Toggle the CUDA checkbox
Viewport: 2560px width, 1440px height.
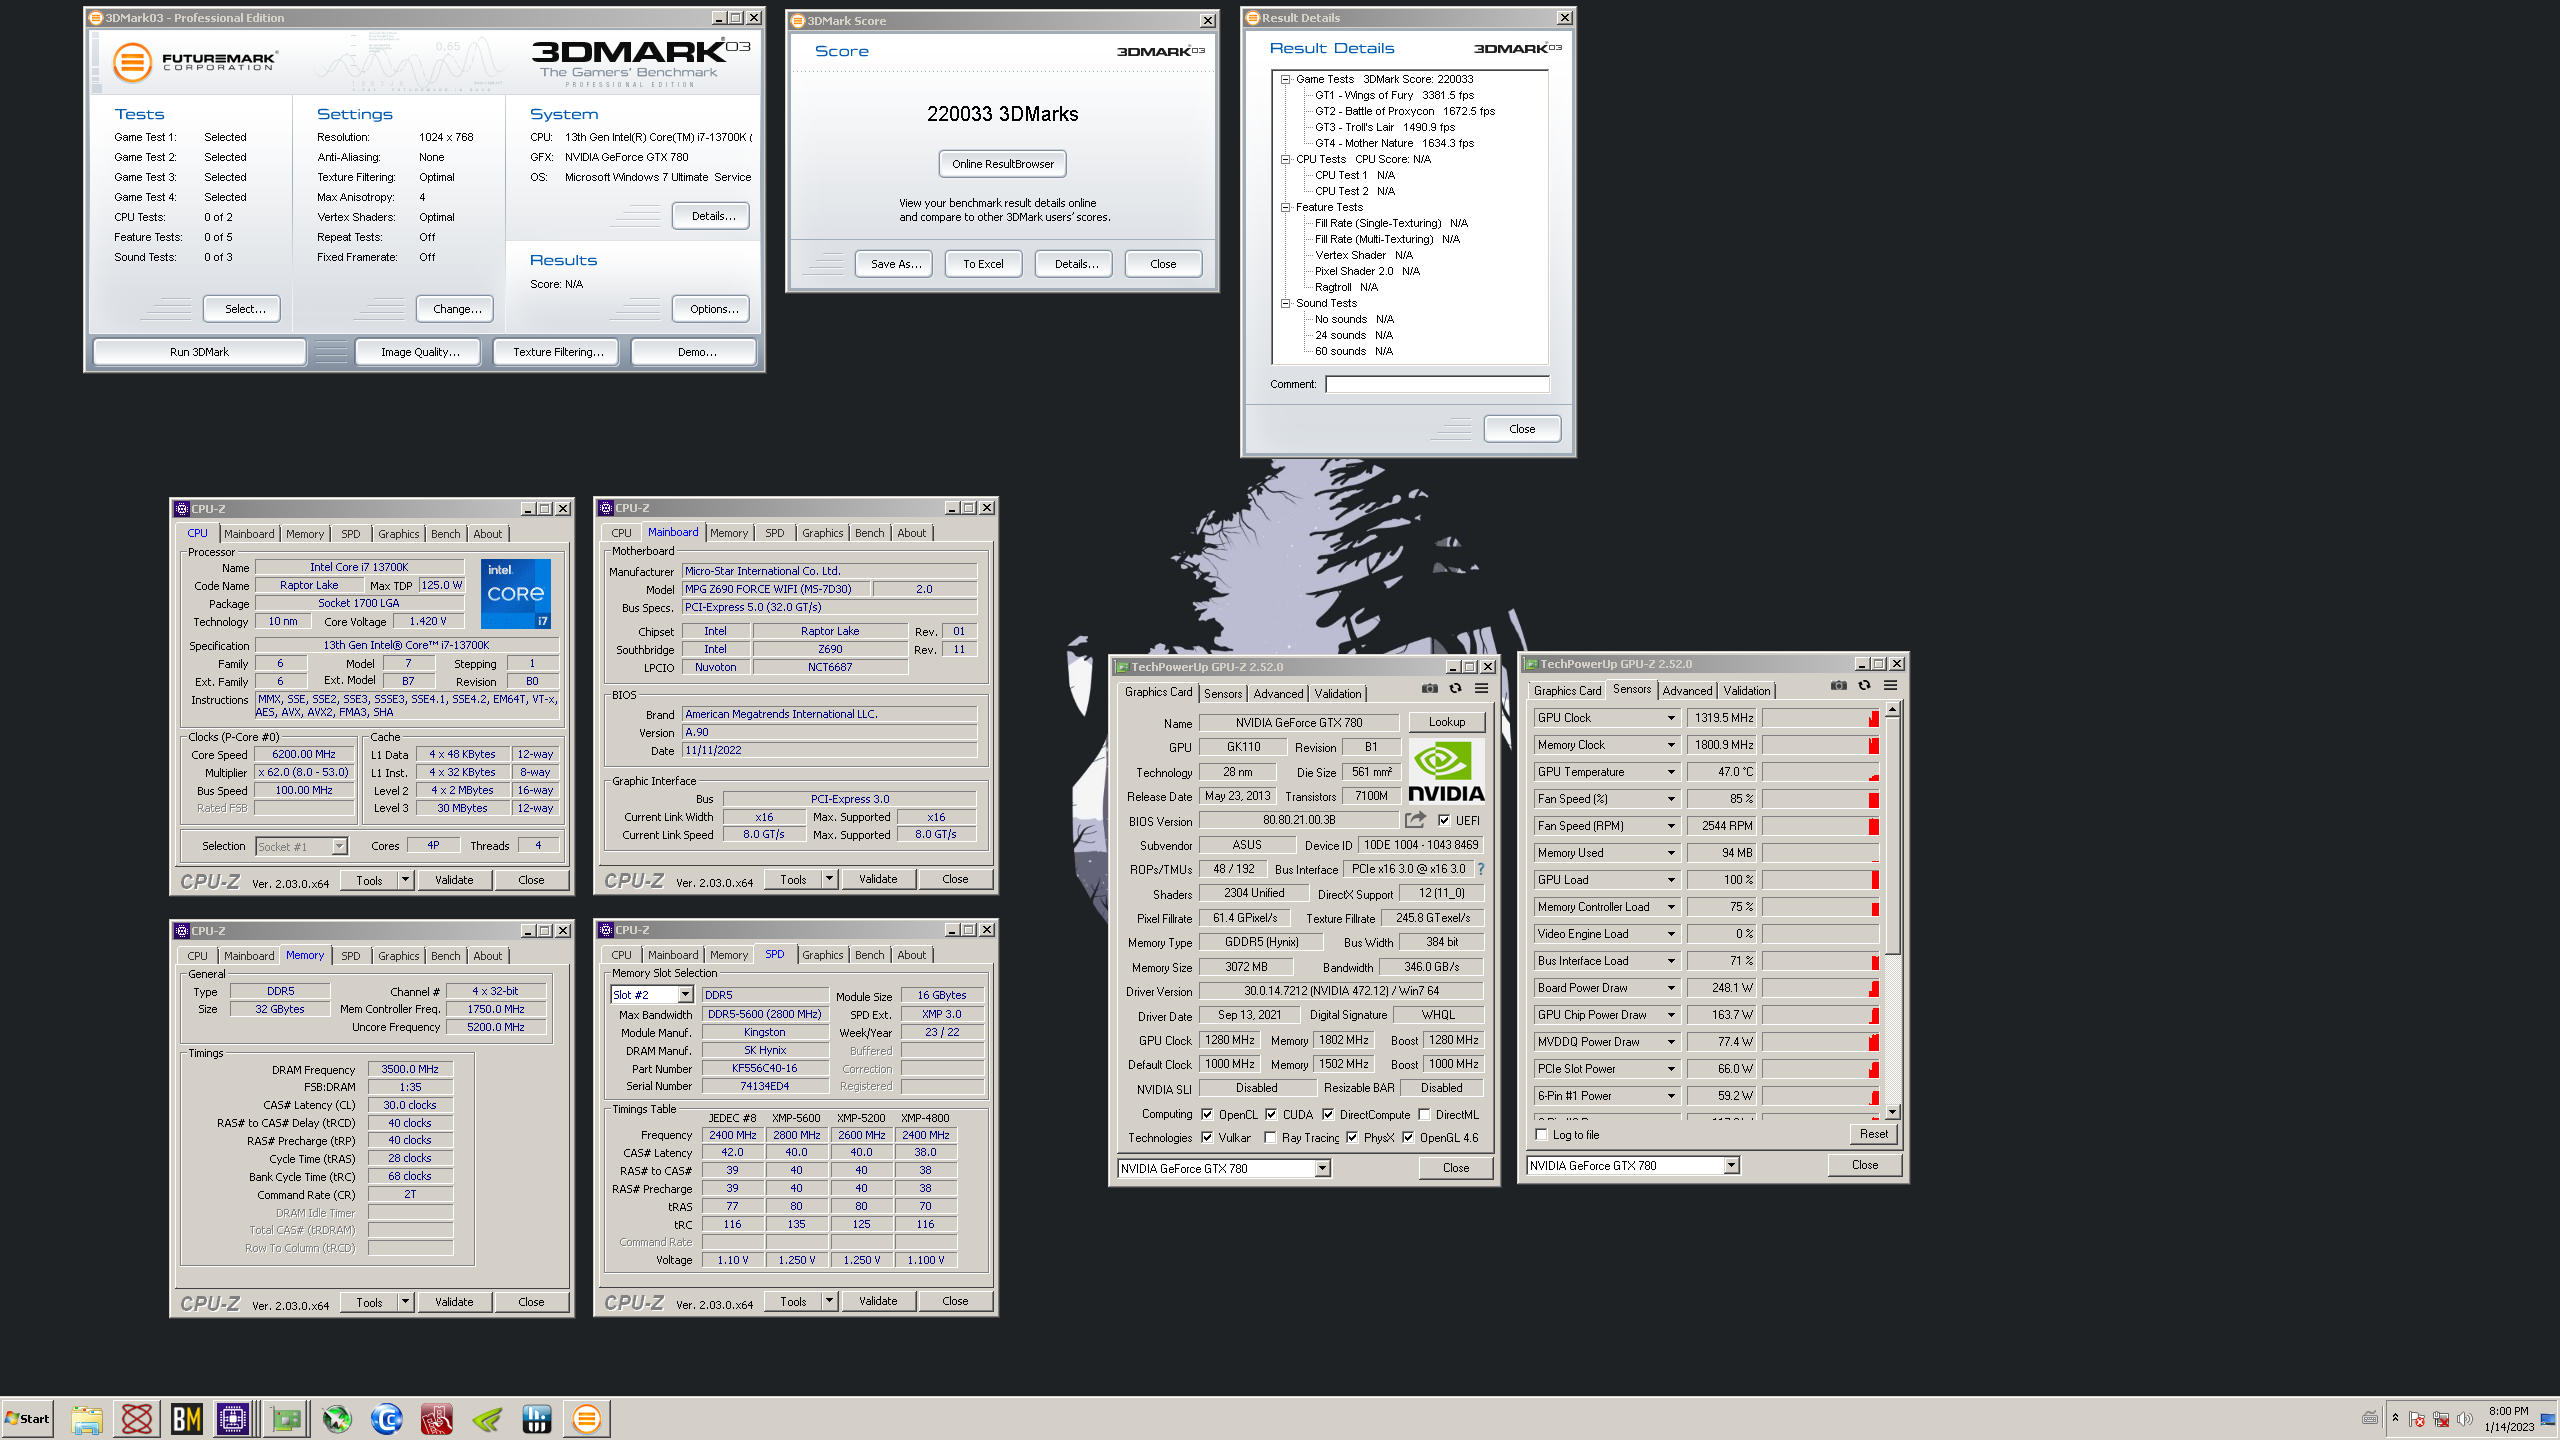click(1271, 1114)
